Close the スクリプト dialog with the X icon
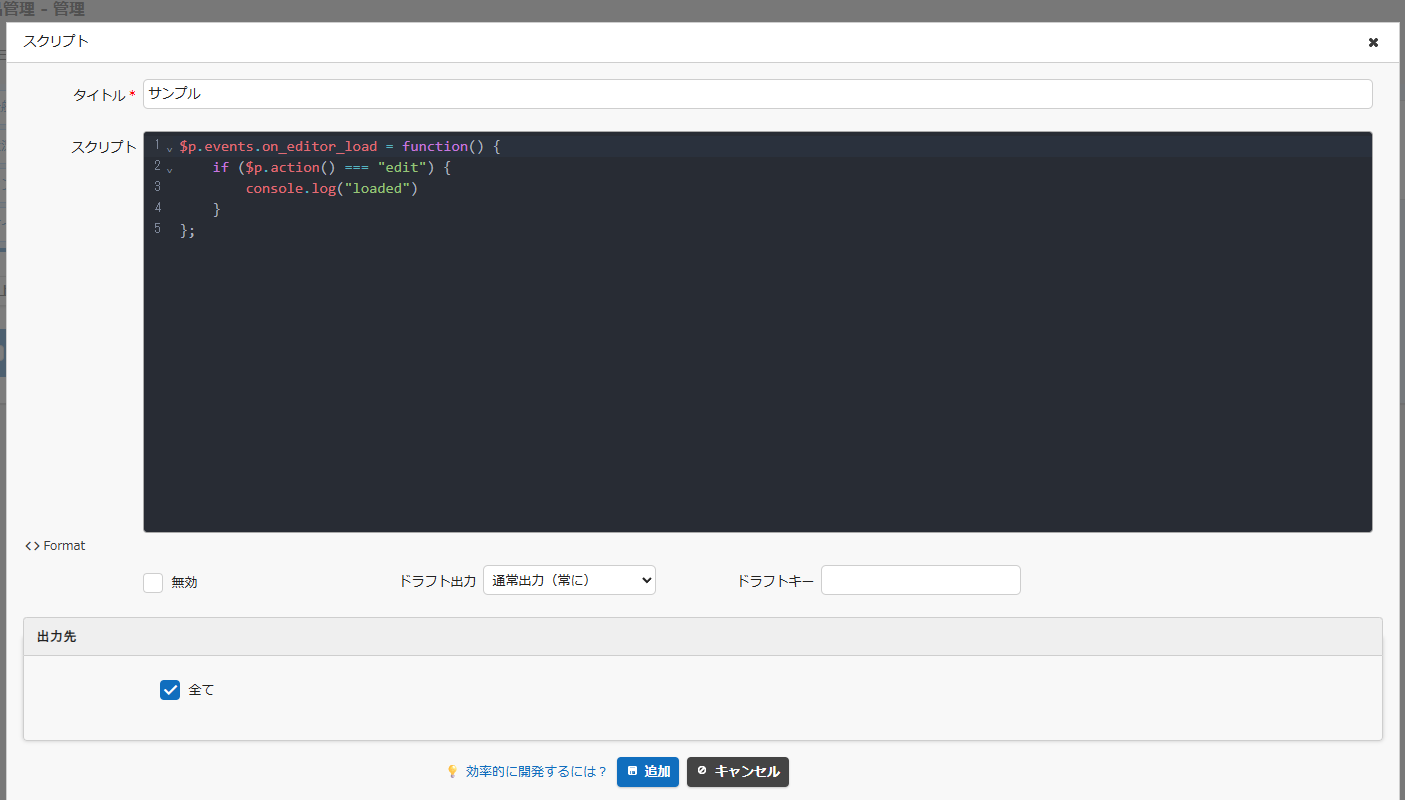 coord(1373,42)
